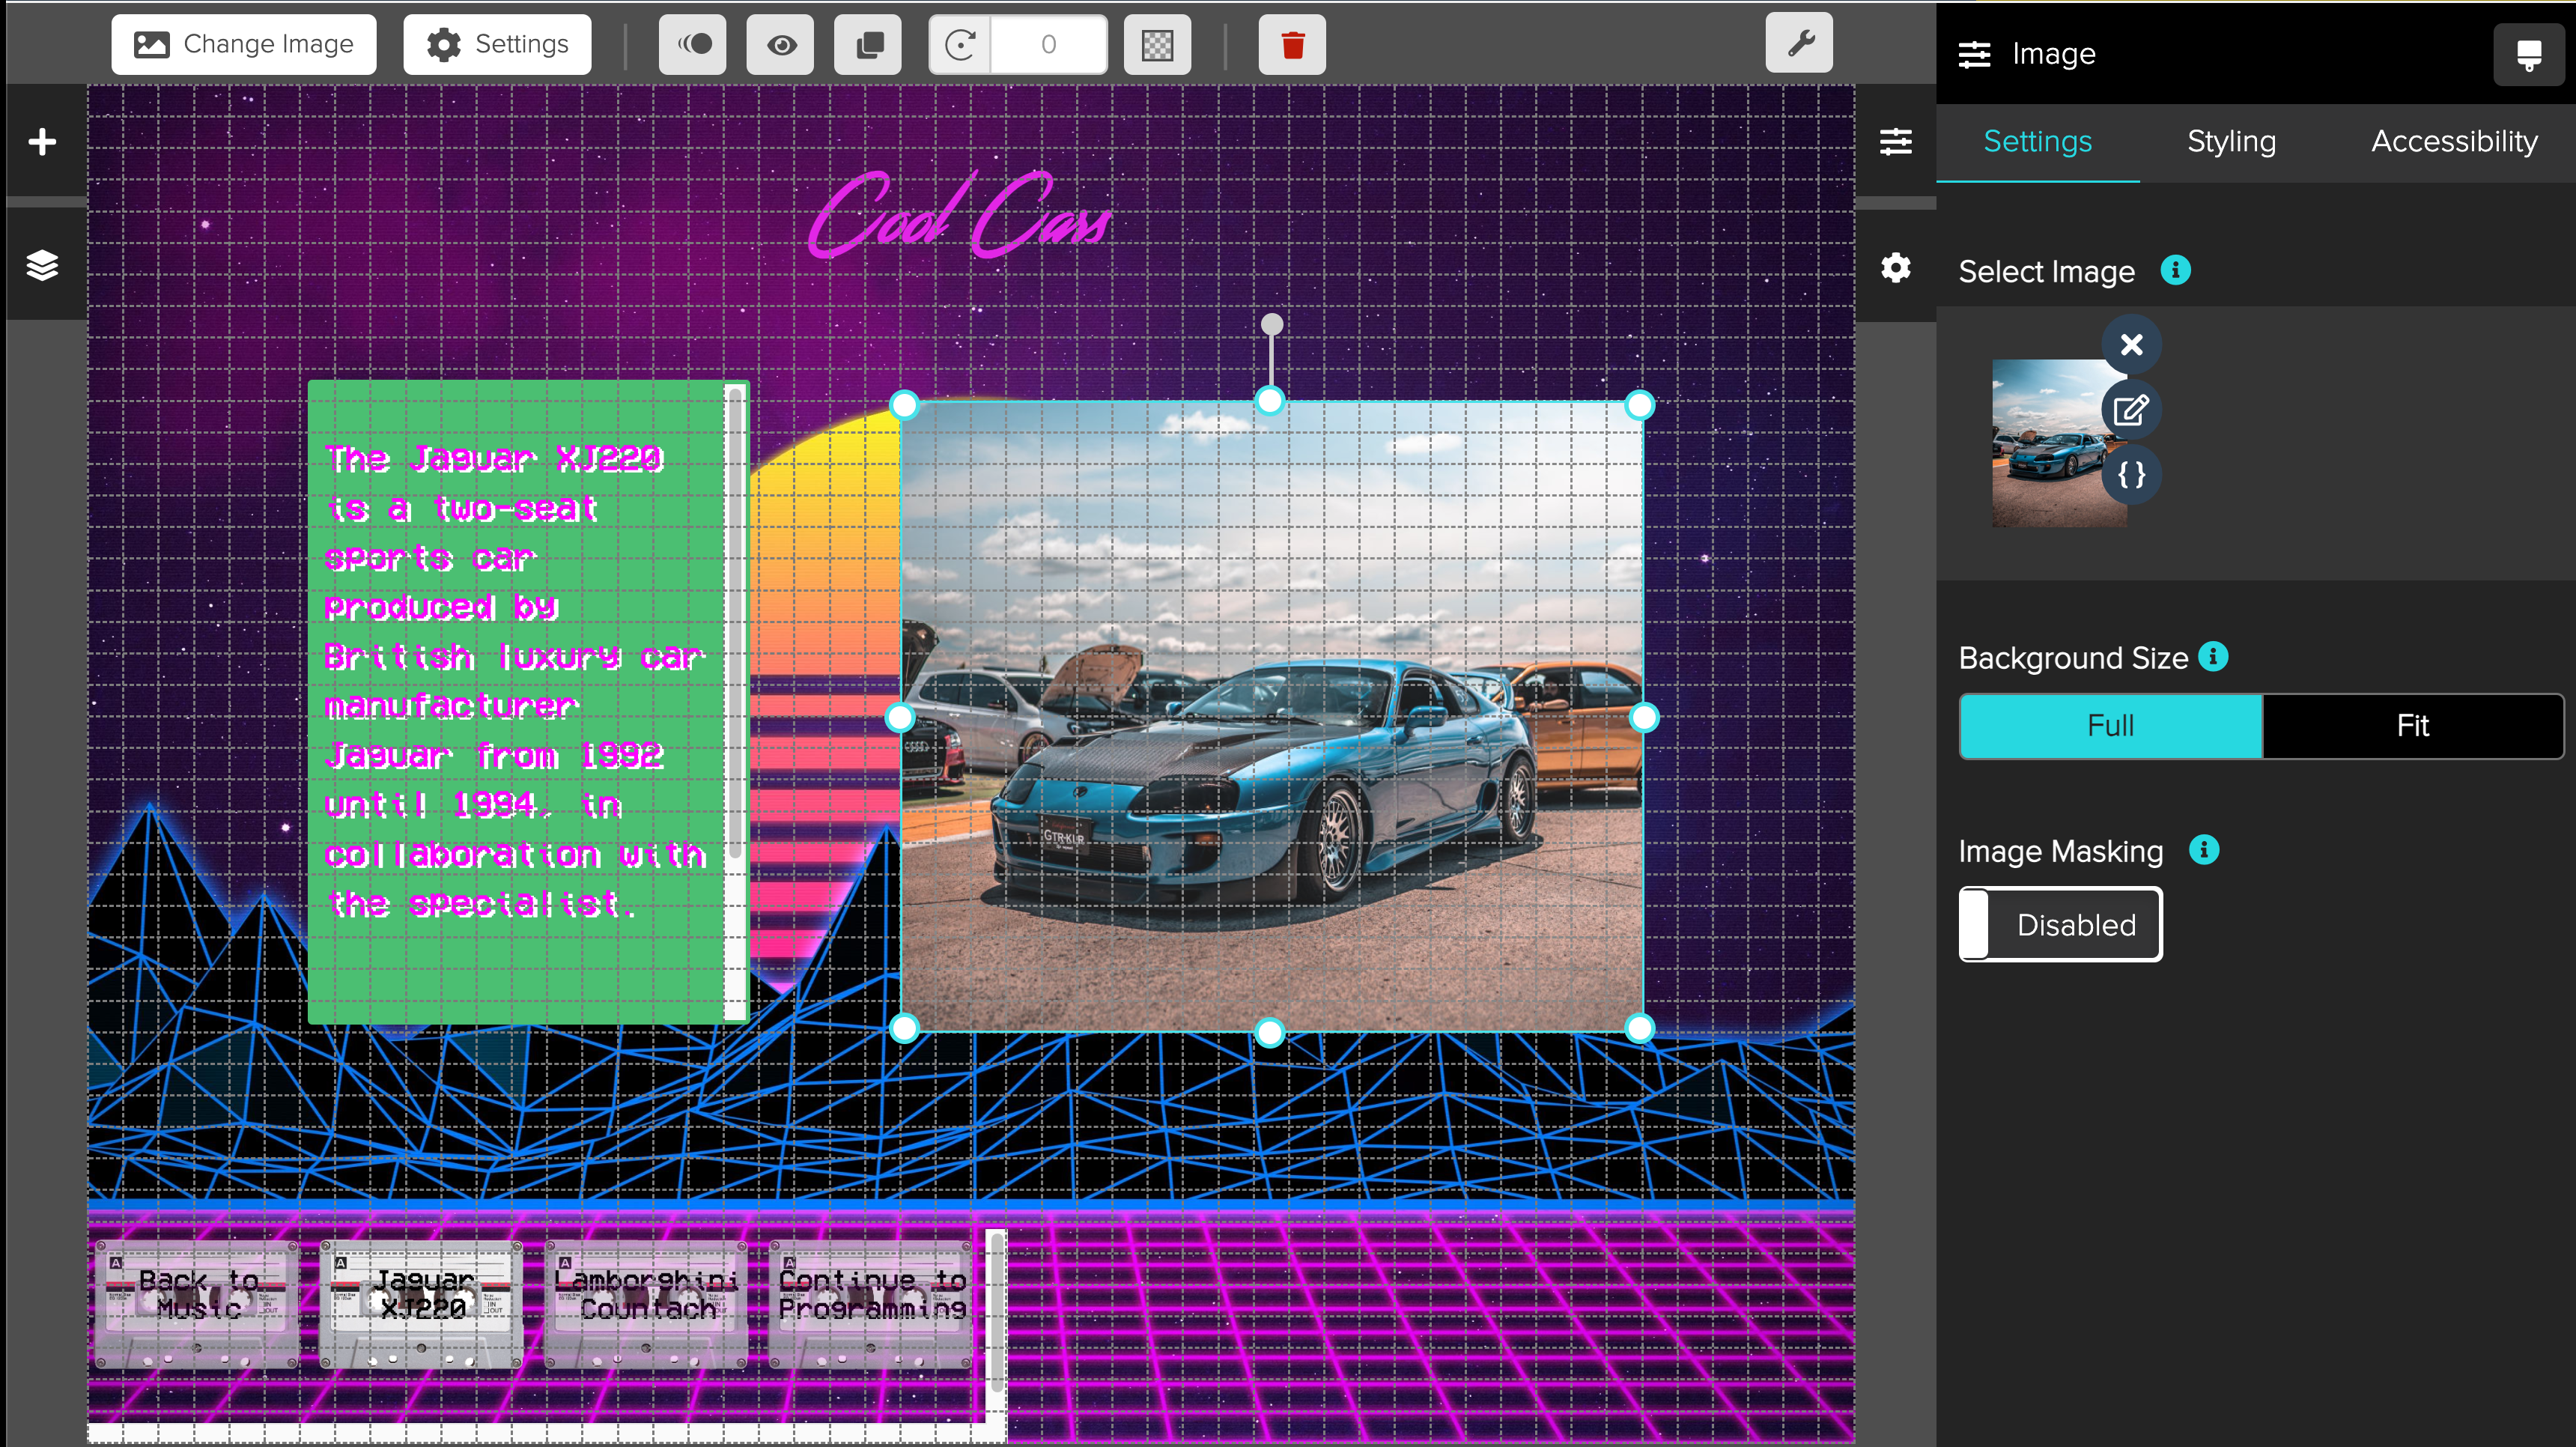Image resolution: width=2576 pixels, height=1447 pixels.
Task: Click the Lamborghini Countach cassette button
Action: point(646,1303)
